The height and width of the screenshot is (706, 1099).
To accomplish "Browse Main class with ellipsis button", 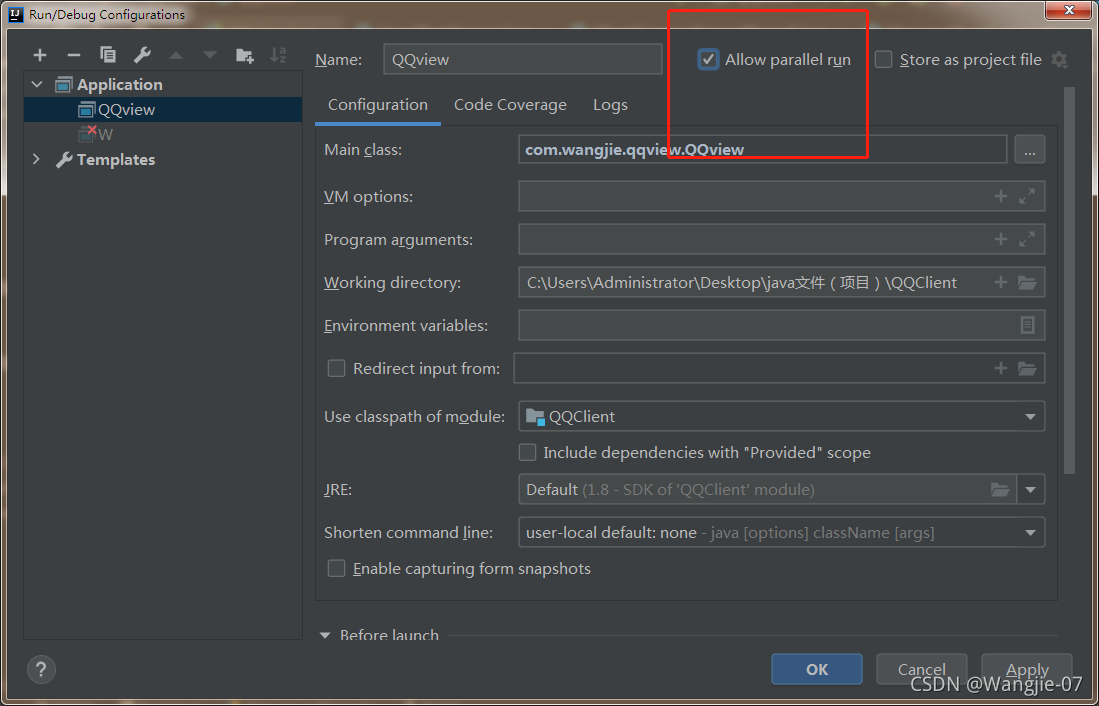I will coord(1030,149).
